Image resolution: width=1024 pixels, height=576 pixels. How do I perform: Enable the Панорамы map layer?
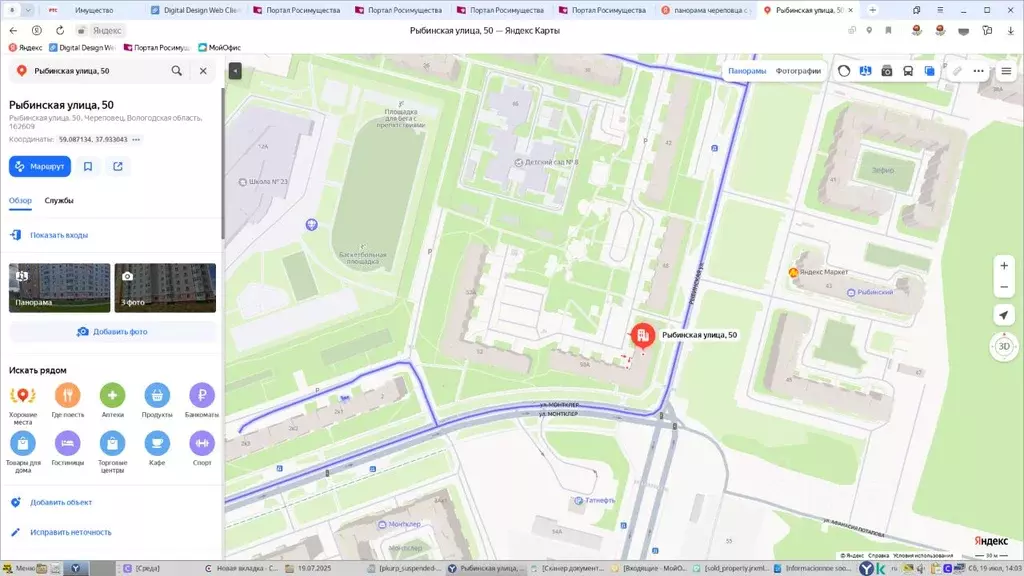click(x=747, y=71)
